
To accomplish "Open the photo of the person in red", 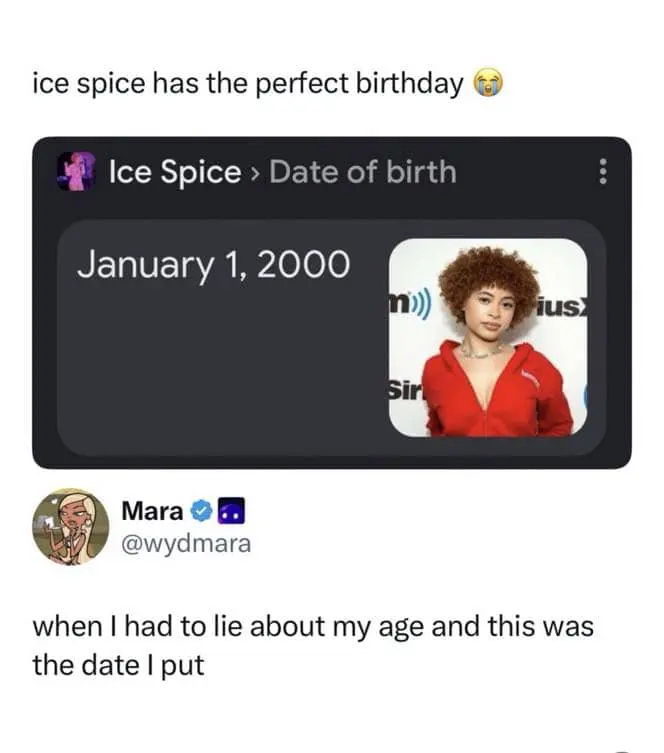I will (486, 337).
